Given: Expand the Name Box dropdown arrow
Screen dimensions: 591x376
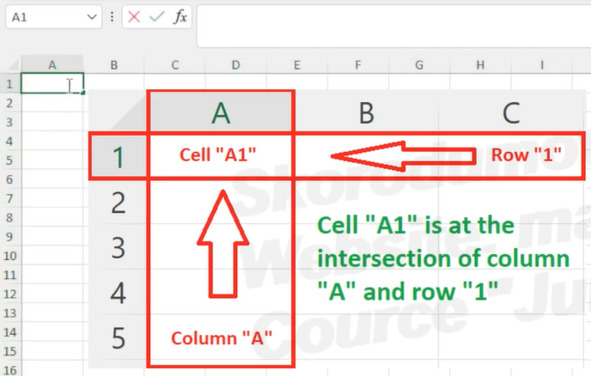Looking at the screenshot, I should (92, 17).
